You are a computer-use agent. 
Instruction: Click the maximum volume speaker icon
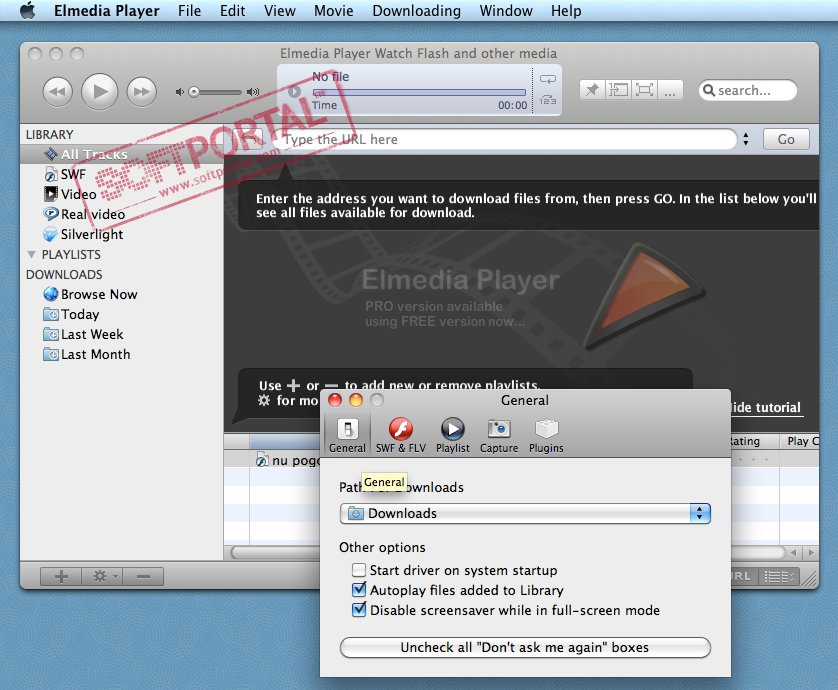(x=253, y=92)
